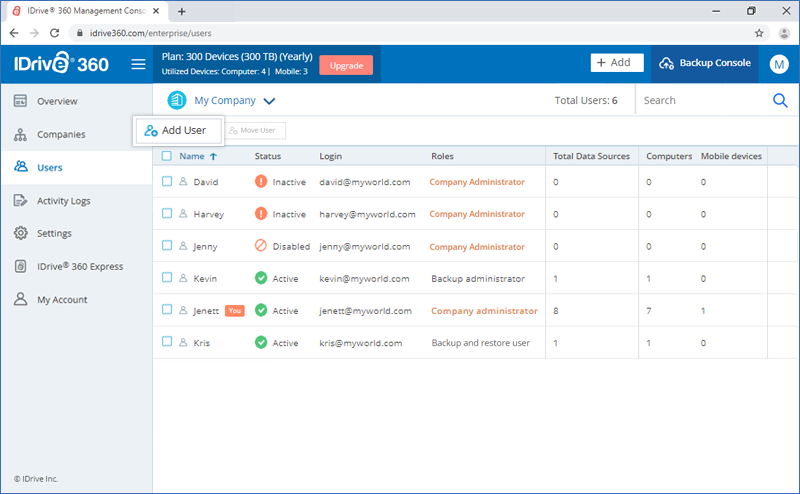Click Jenny's Company Administrator role link
The width and height of the screenshot is (800, 494).
coord(477,246)
